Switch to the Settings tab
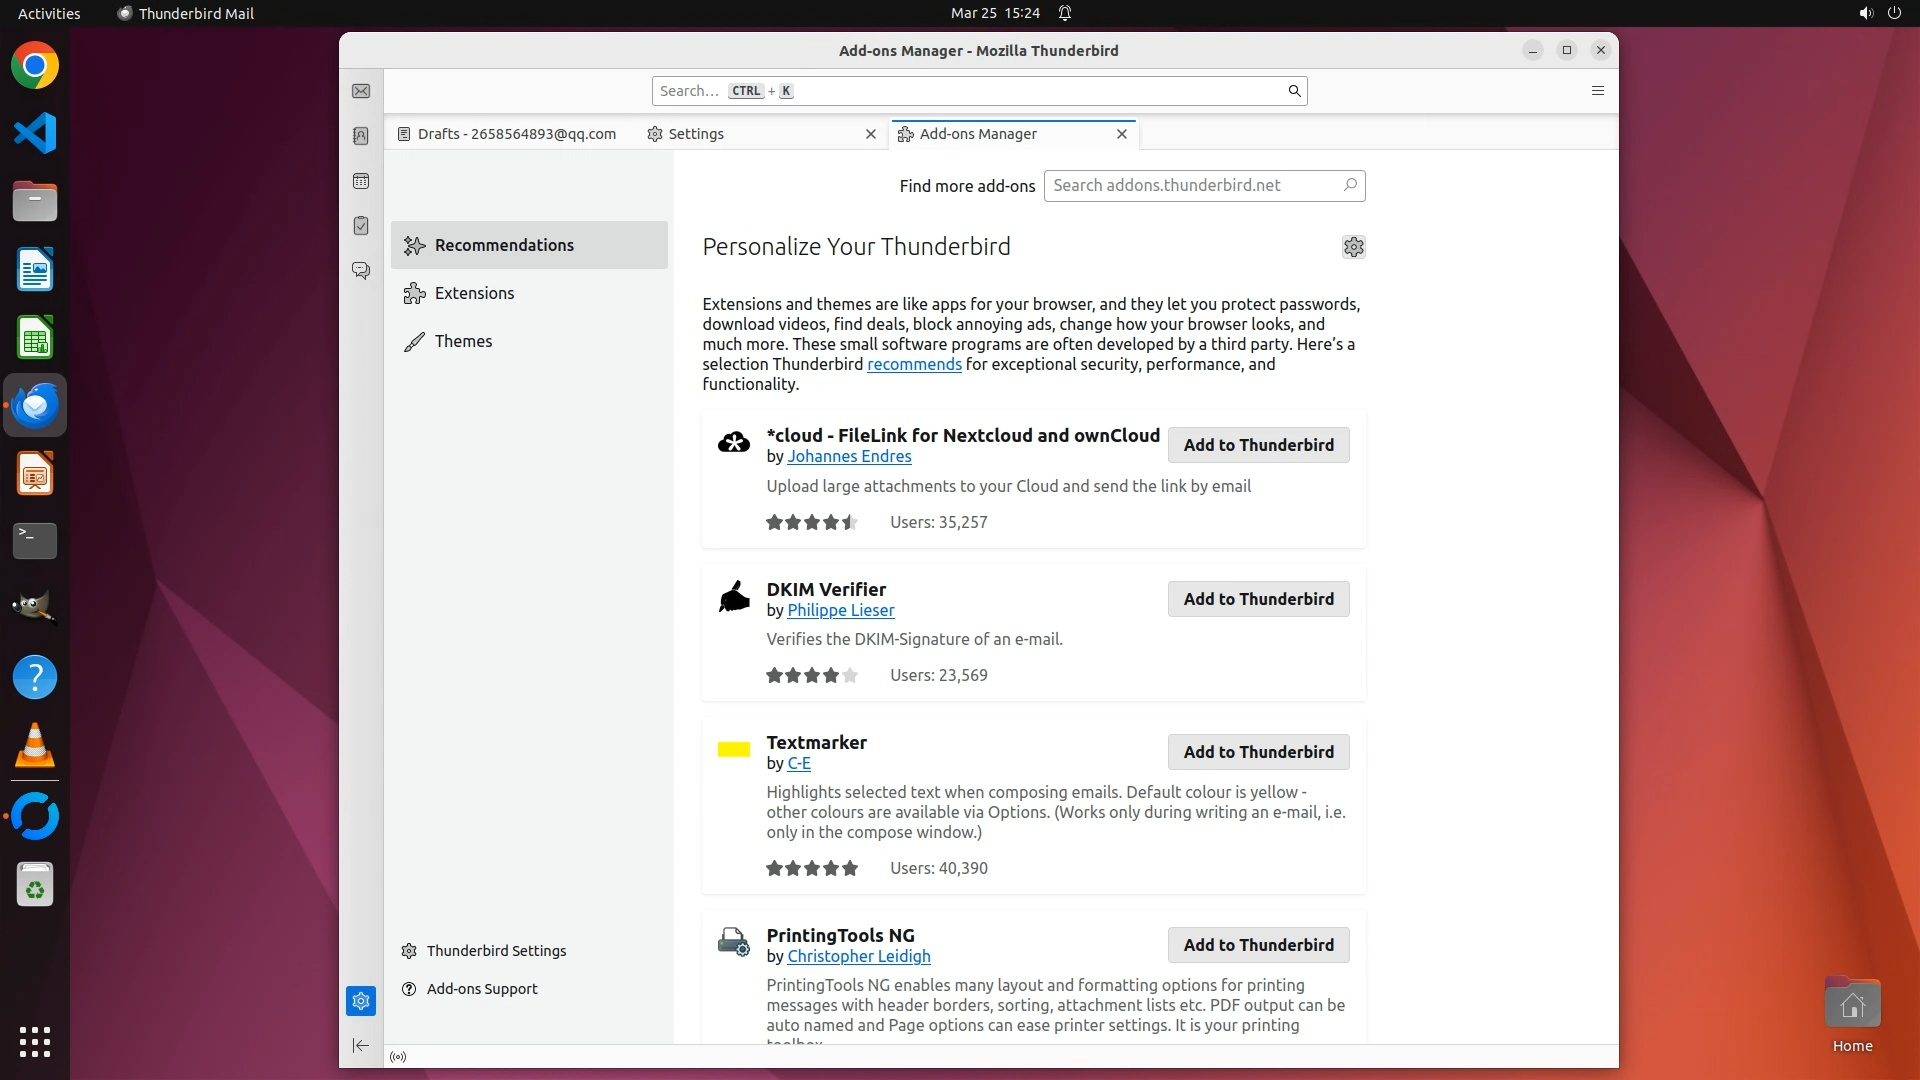This screenshot has height=1080, width=1920. click(695, 134)
